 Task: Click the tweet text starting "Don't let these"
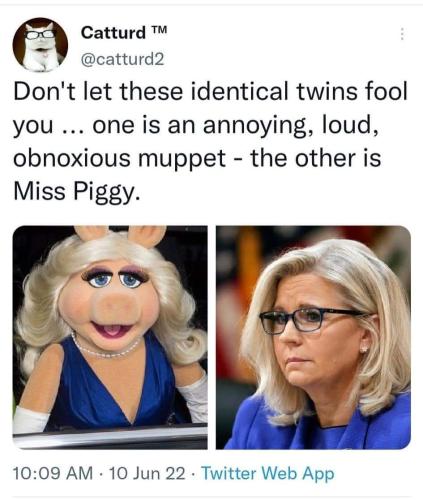(x=210, y=141)
